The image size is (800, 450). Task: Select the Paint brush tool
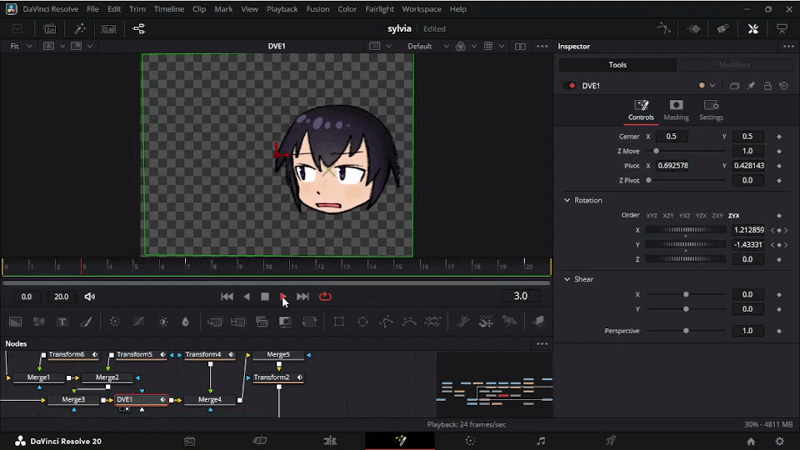tap(86, 322)
